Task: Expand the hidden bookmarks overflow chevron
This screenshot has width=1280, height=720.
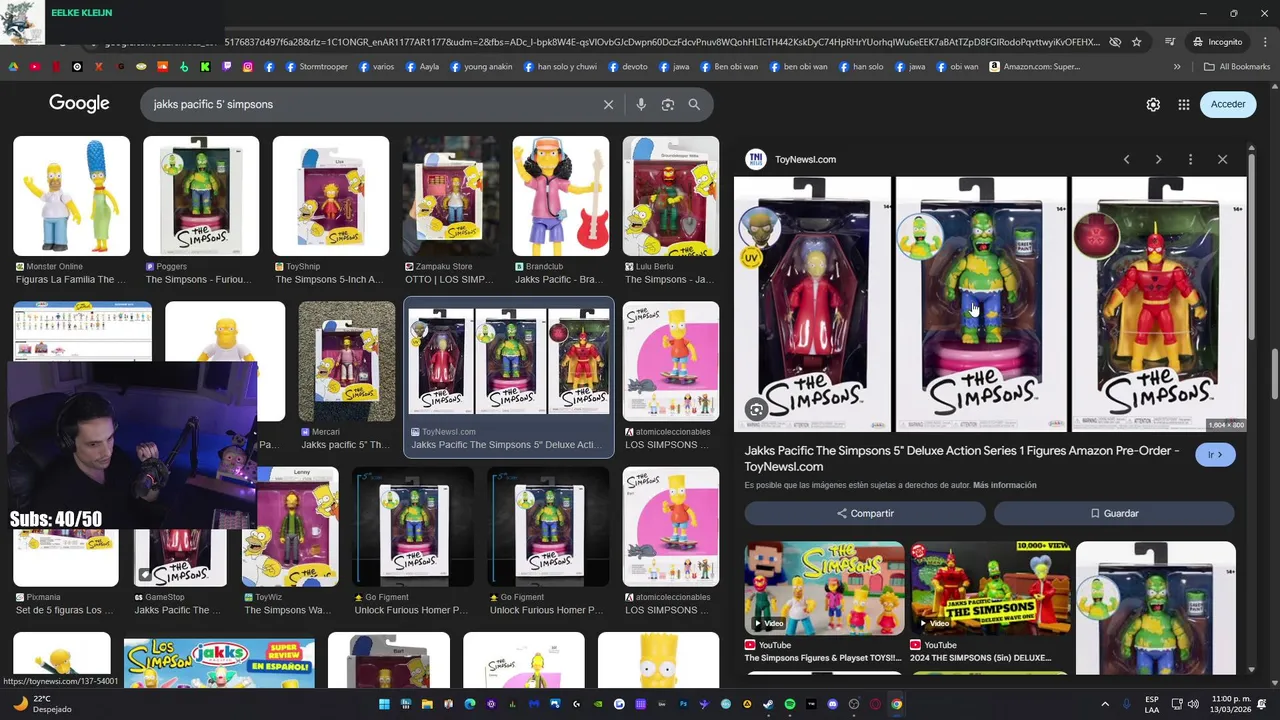Action: coord(1177,67)
